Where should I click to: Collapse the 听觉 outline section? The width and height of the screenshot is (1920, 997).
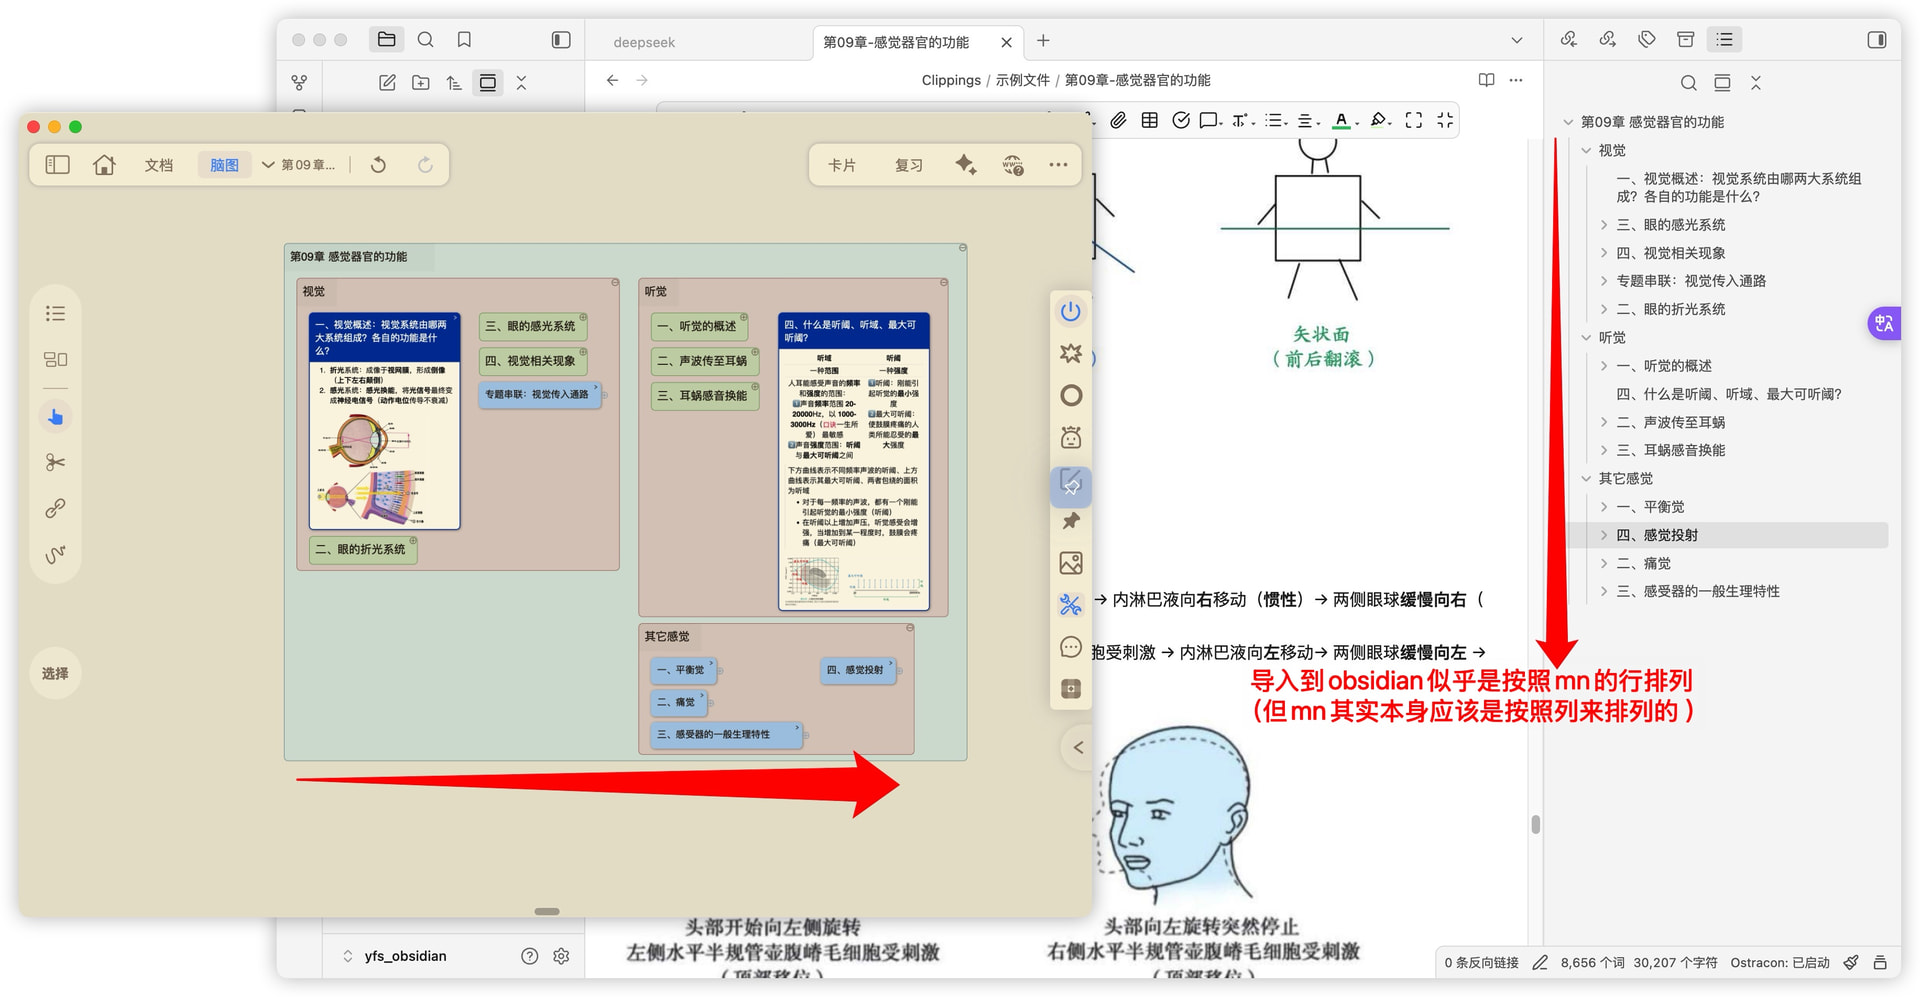1586,338
